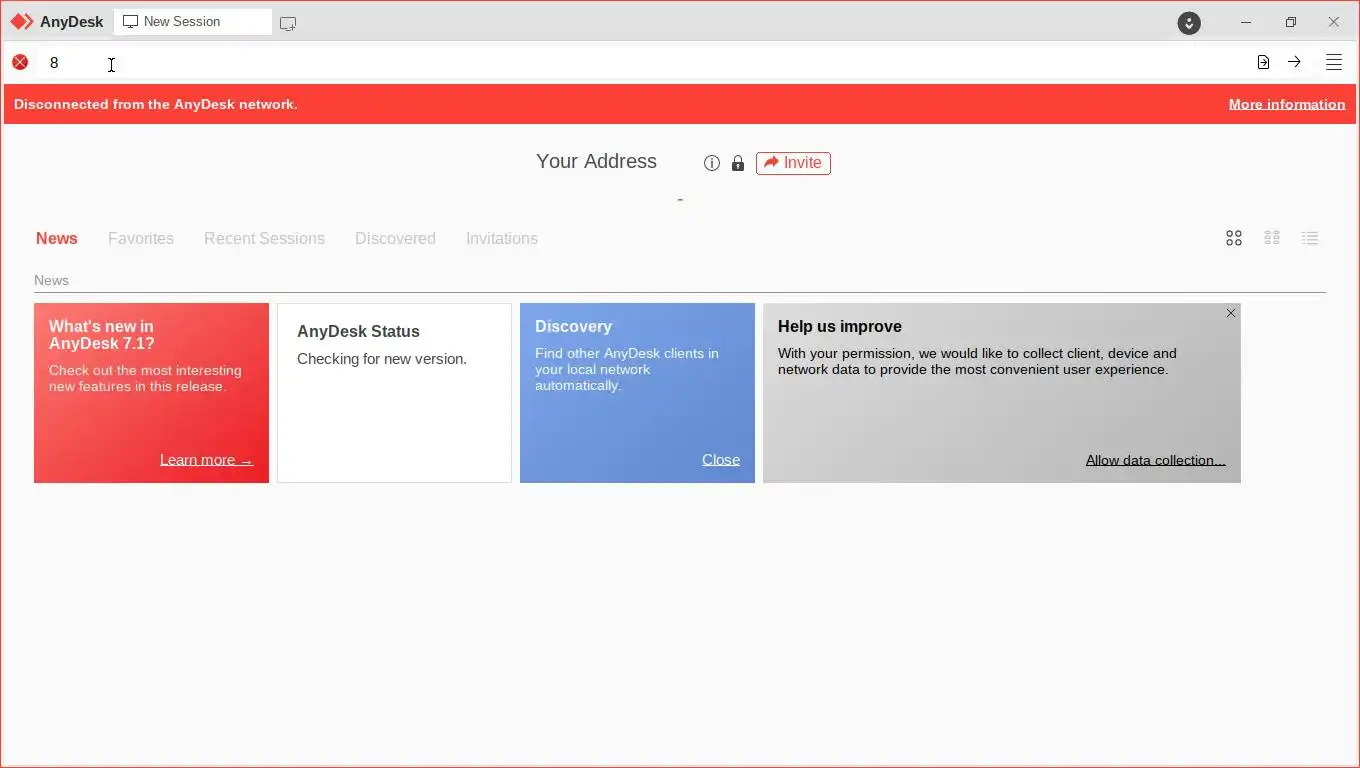
Task: Click the Checking for new version text
Action: coord(382,359)
